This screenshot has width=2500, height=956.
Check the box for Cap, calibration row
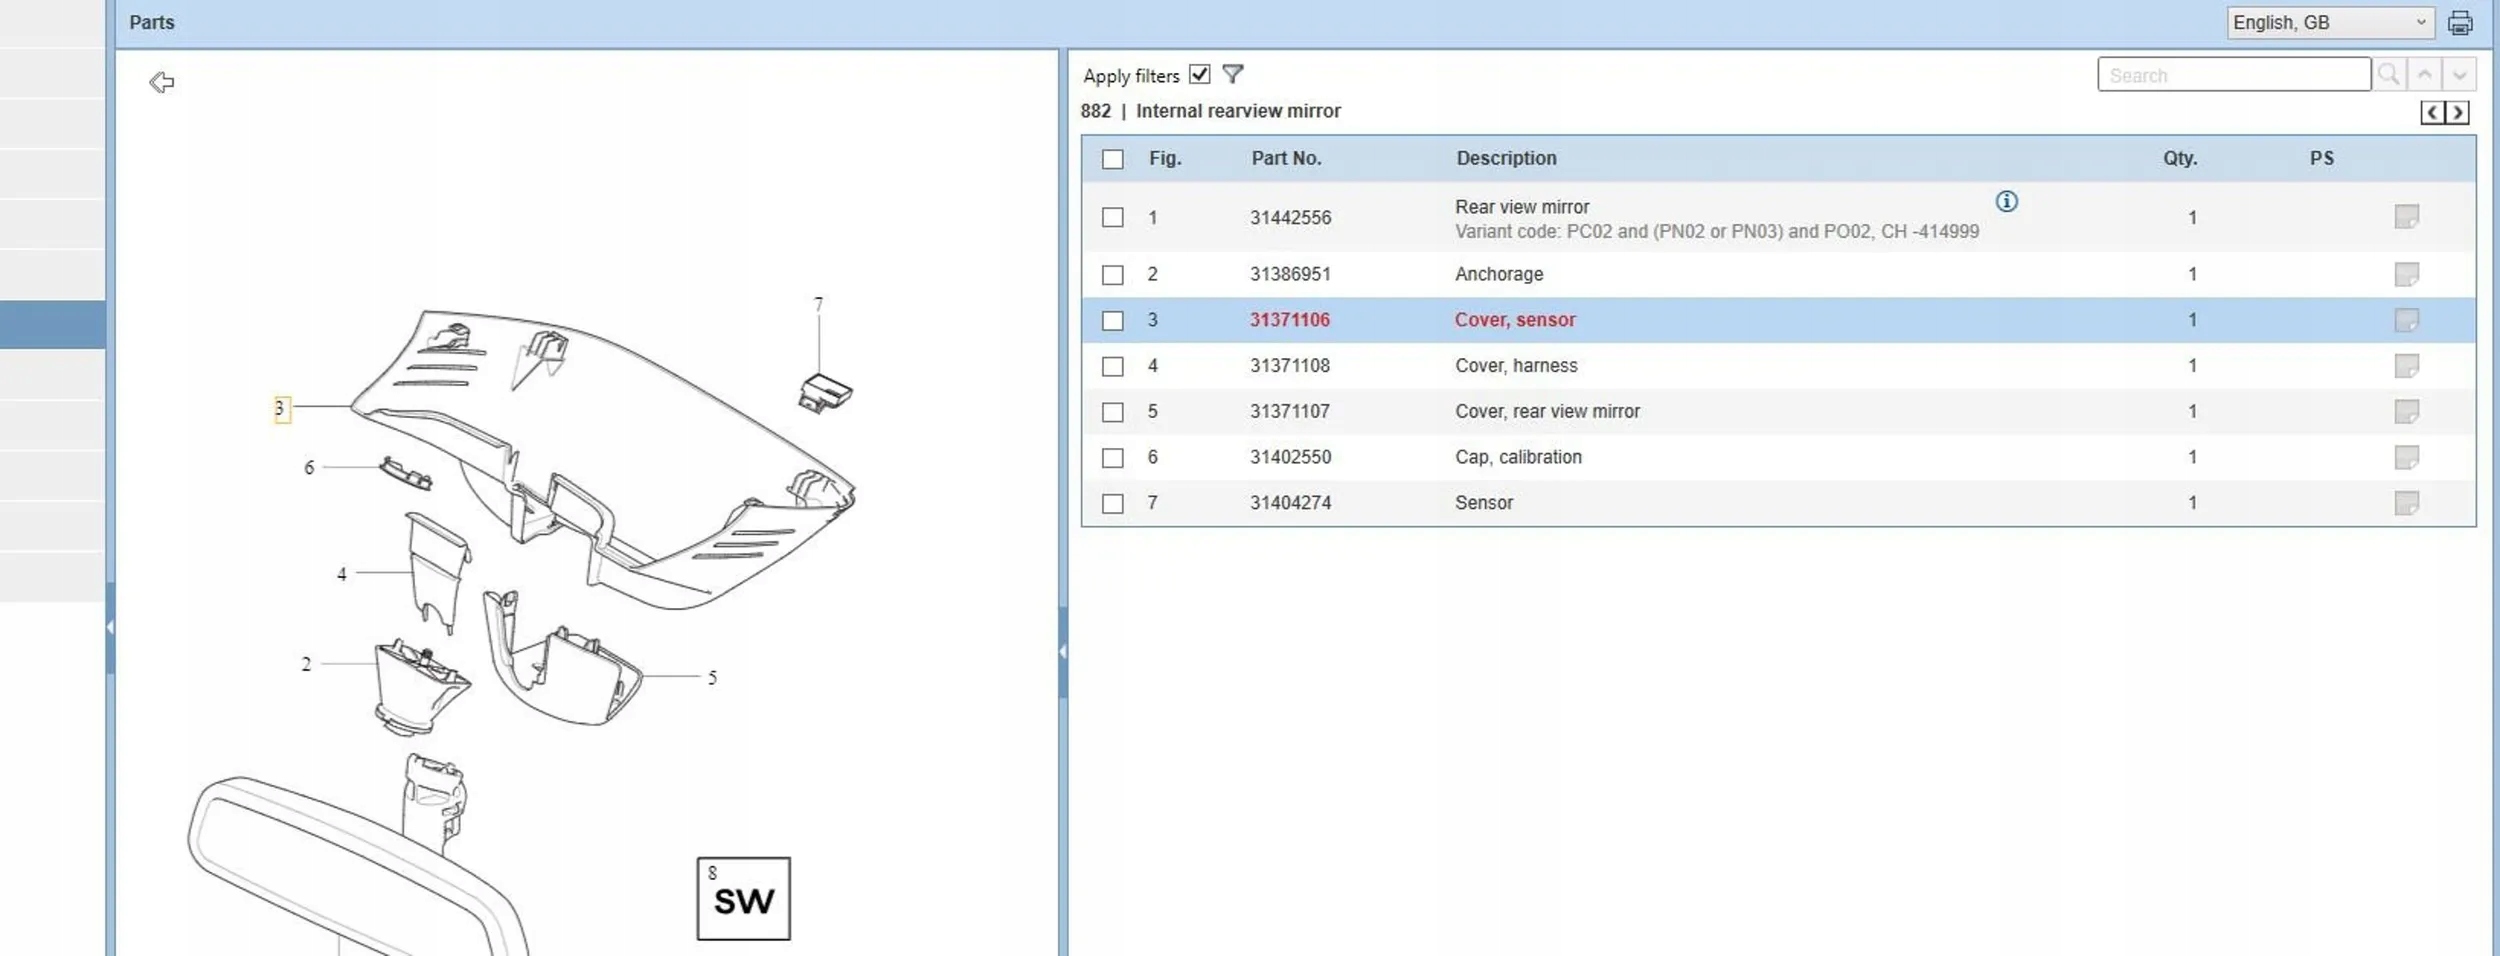point(1112,458)
